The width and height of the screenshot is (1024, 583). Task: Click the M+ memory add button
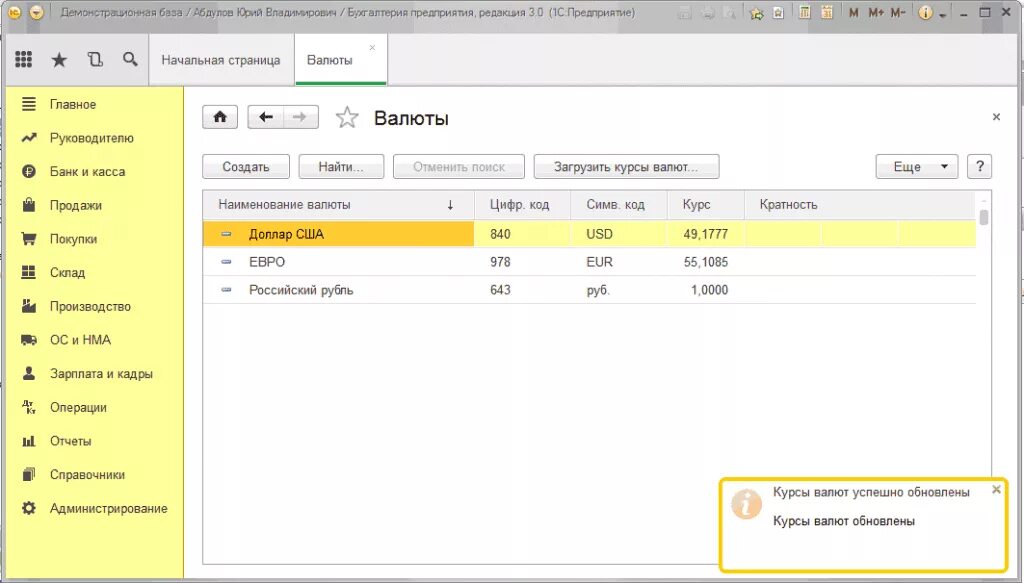876,12
